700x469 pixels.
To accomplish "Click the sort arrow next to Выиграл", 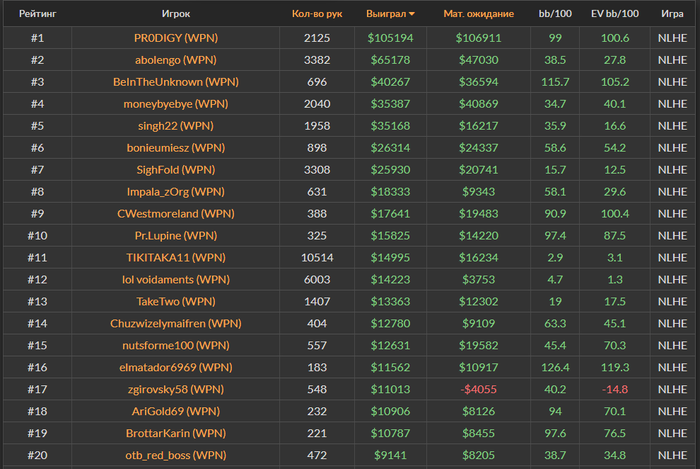I will coord(412,15).
